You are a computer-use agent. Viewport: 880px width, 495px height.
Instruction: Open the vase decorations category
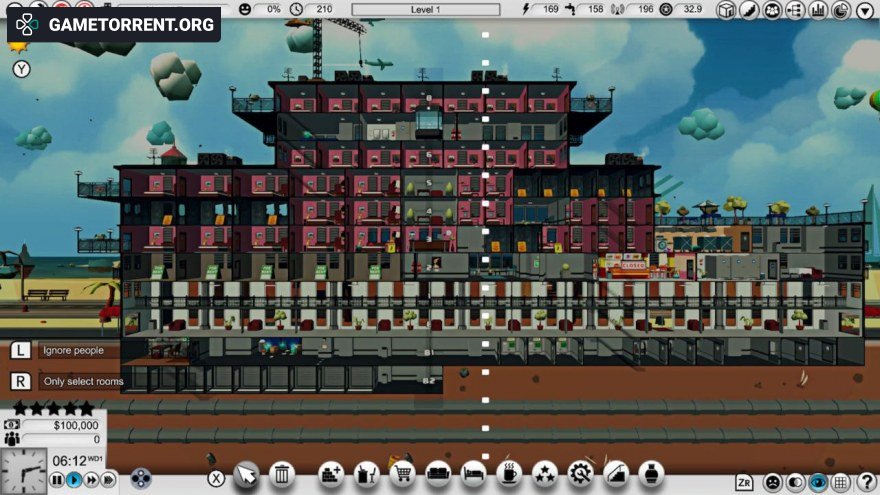tap(652, 476)
